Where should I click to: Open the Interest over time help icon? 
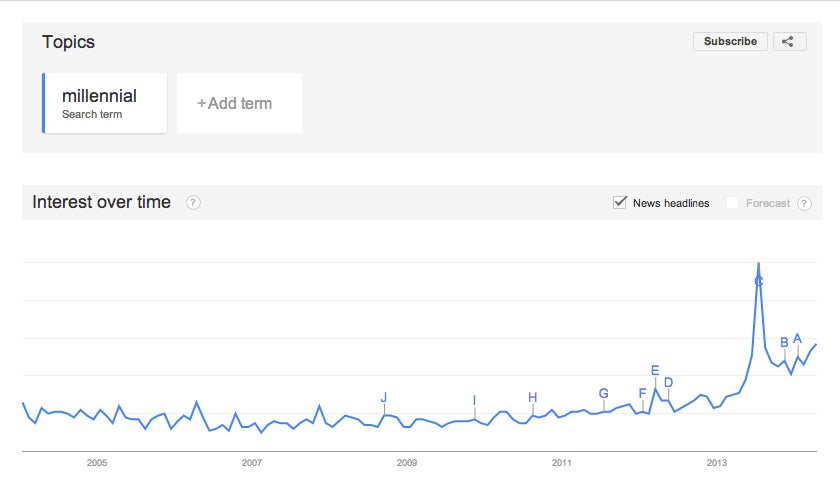pos(193,203)
